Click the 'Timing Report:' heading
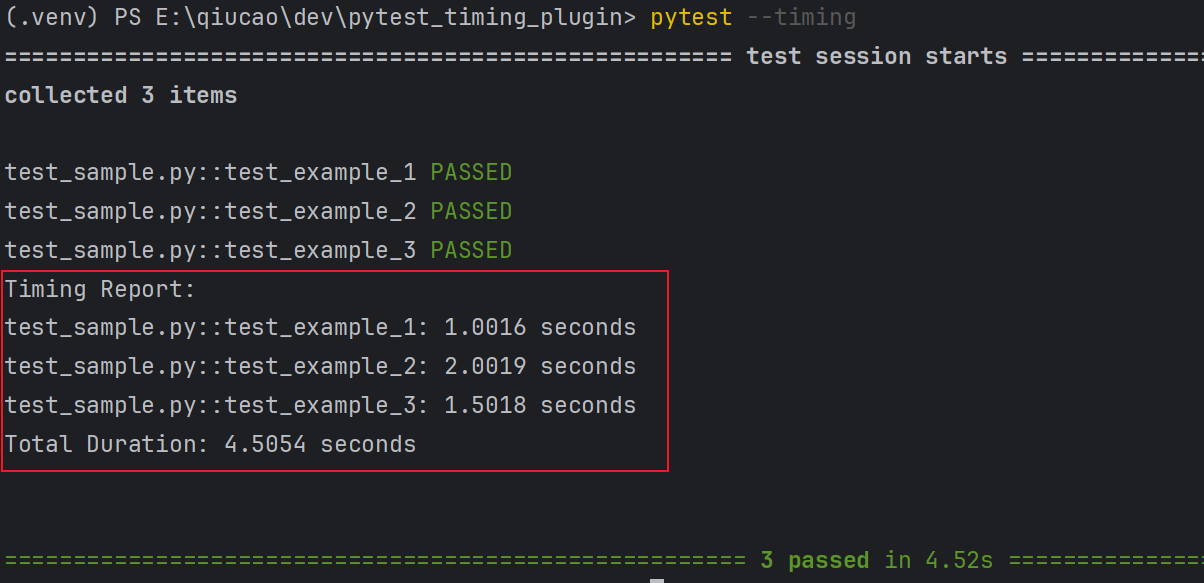The width and height of the screenshot is (1204, 583). (x=100, y=289)
